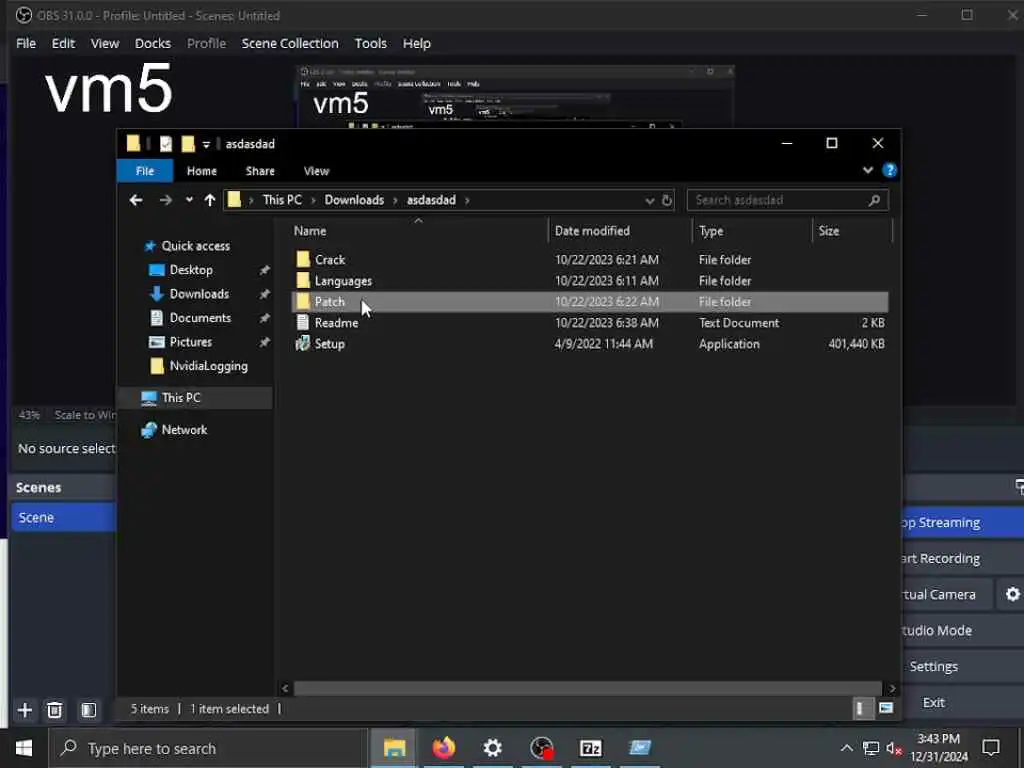Click the Virtual Camera button
This screenshot has width=1024, height=768.
pos(947,594)
